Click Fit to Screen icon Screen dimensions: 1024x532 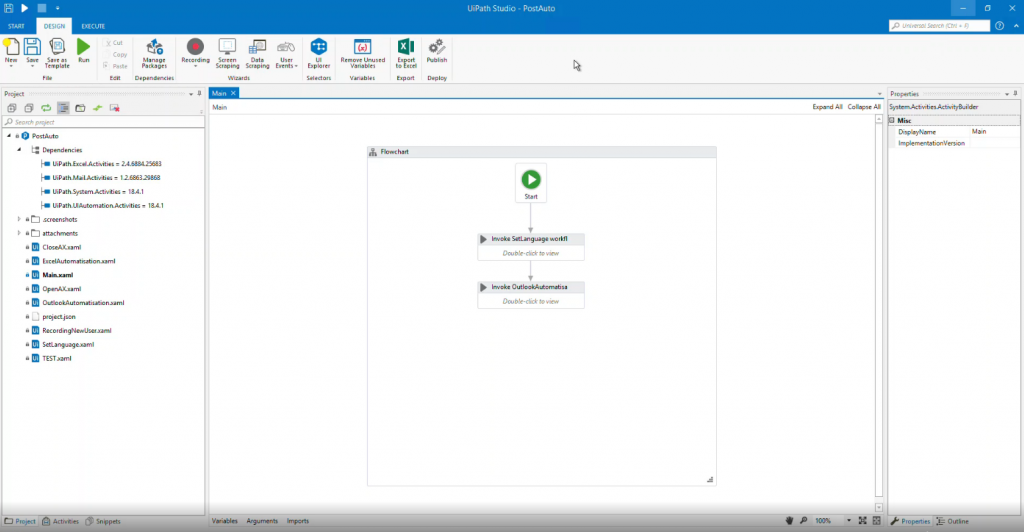click(863, 521)
